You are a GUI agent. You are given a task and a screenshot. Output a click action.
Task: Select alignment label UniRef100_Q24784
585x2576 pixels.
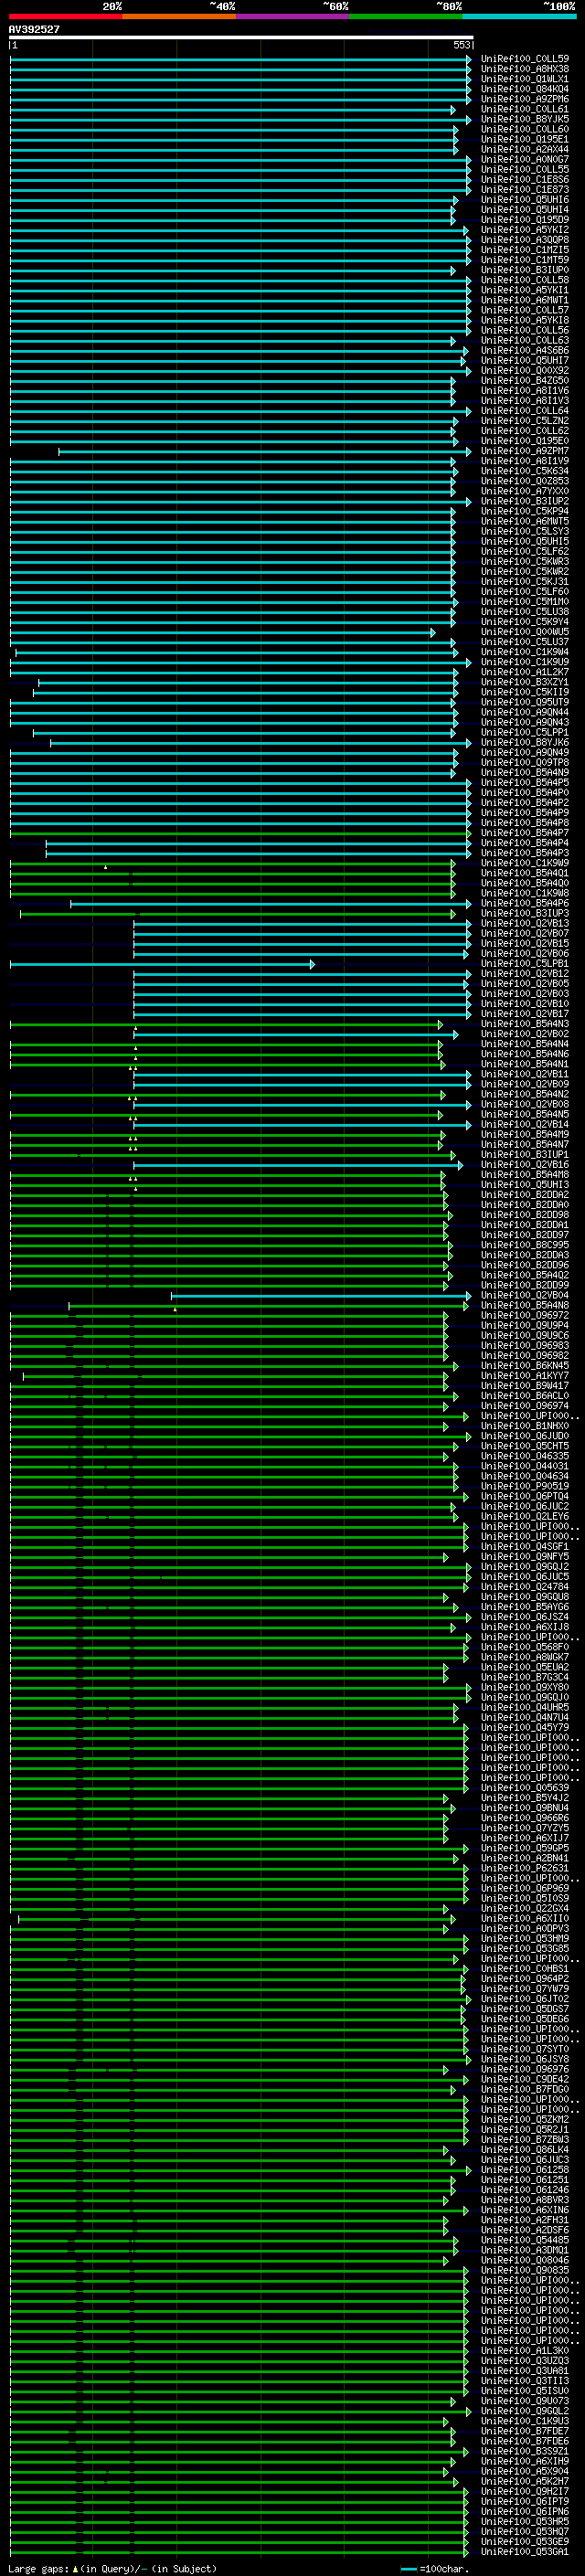tap(524, 1587)
